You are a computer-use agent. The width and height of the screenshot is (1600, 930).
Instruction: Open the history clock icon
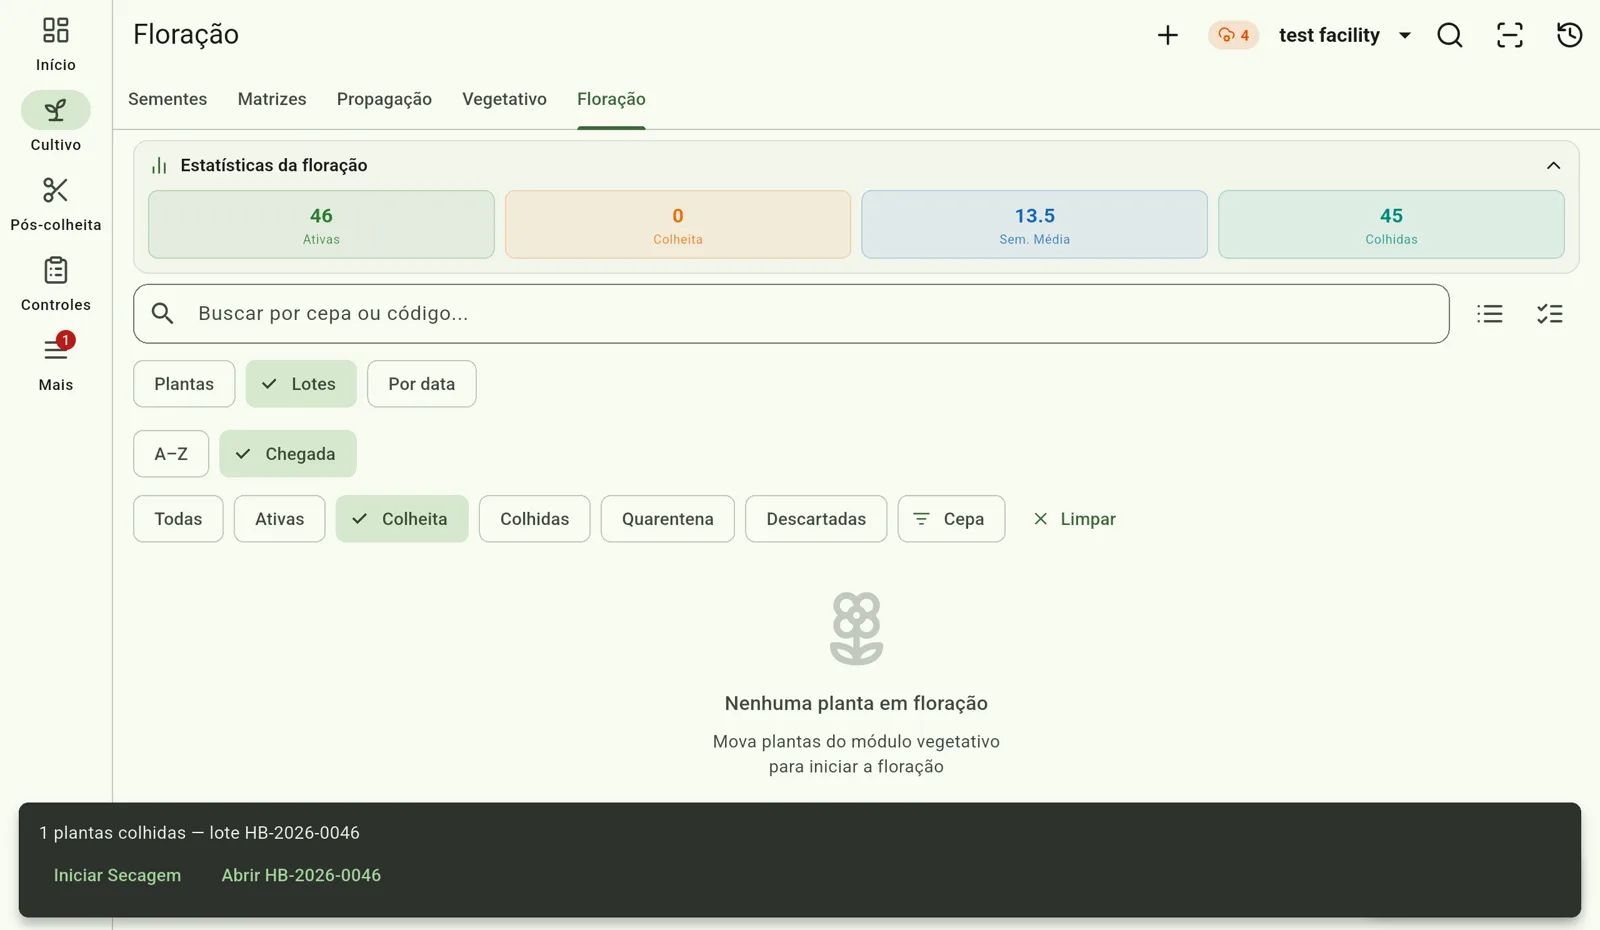click(1570, 35)
